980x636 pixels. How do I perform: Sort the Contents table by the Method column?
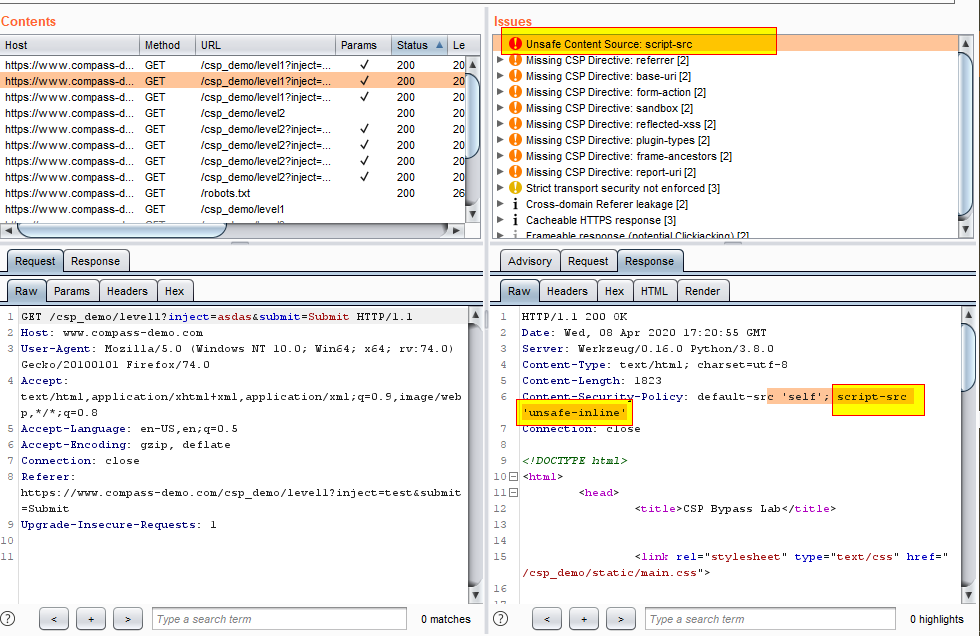coord(167,45)
